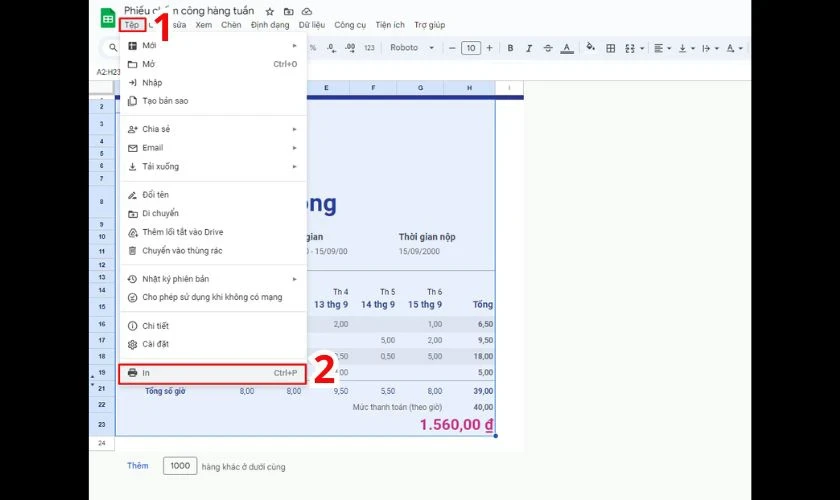Expand the Mới submenu
Image resolution: width=840 pixels, height=500 pixels.
click(213, 46)
